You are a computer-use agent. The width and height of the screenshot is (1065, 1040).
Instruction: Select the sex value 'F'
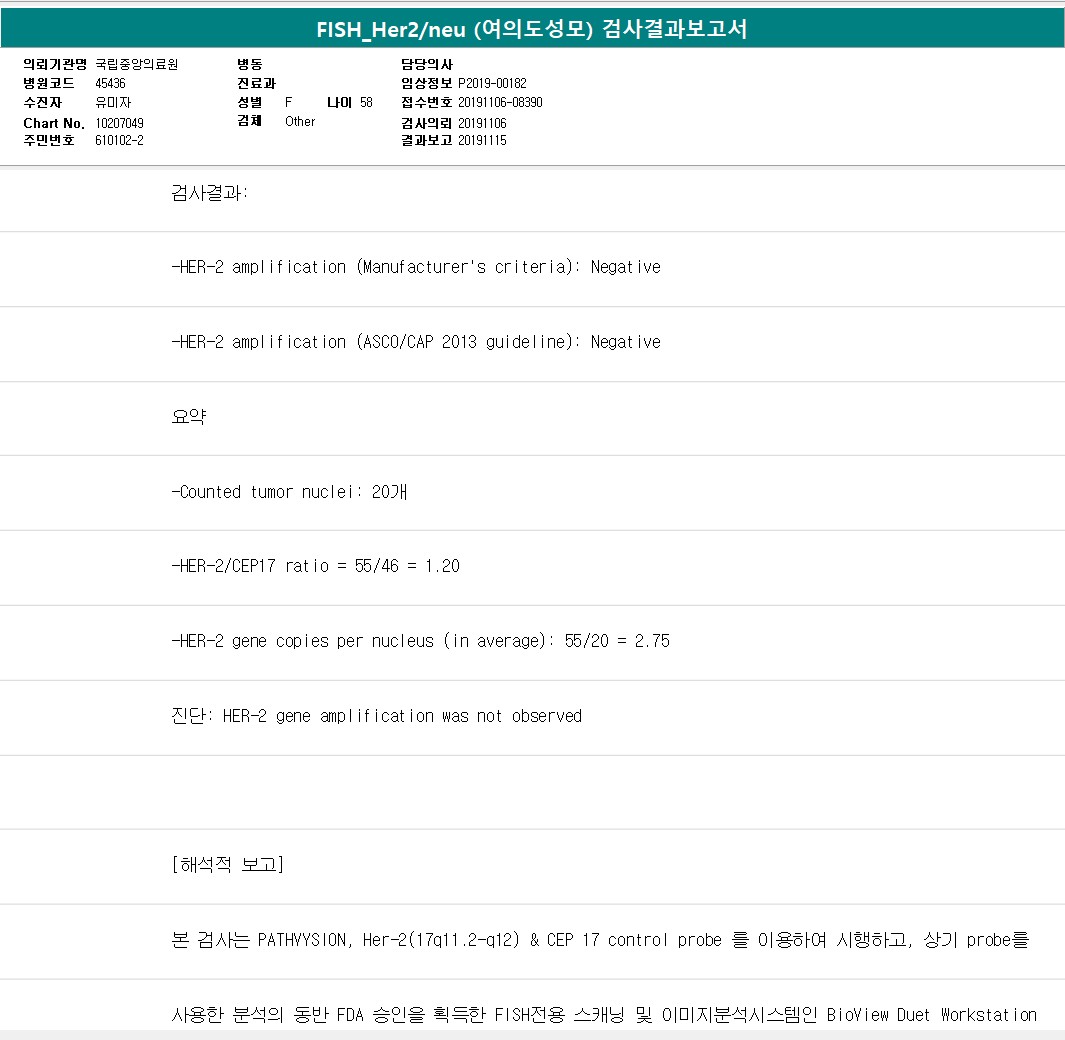(289, 102)
